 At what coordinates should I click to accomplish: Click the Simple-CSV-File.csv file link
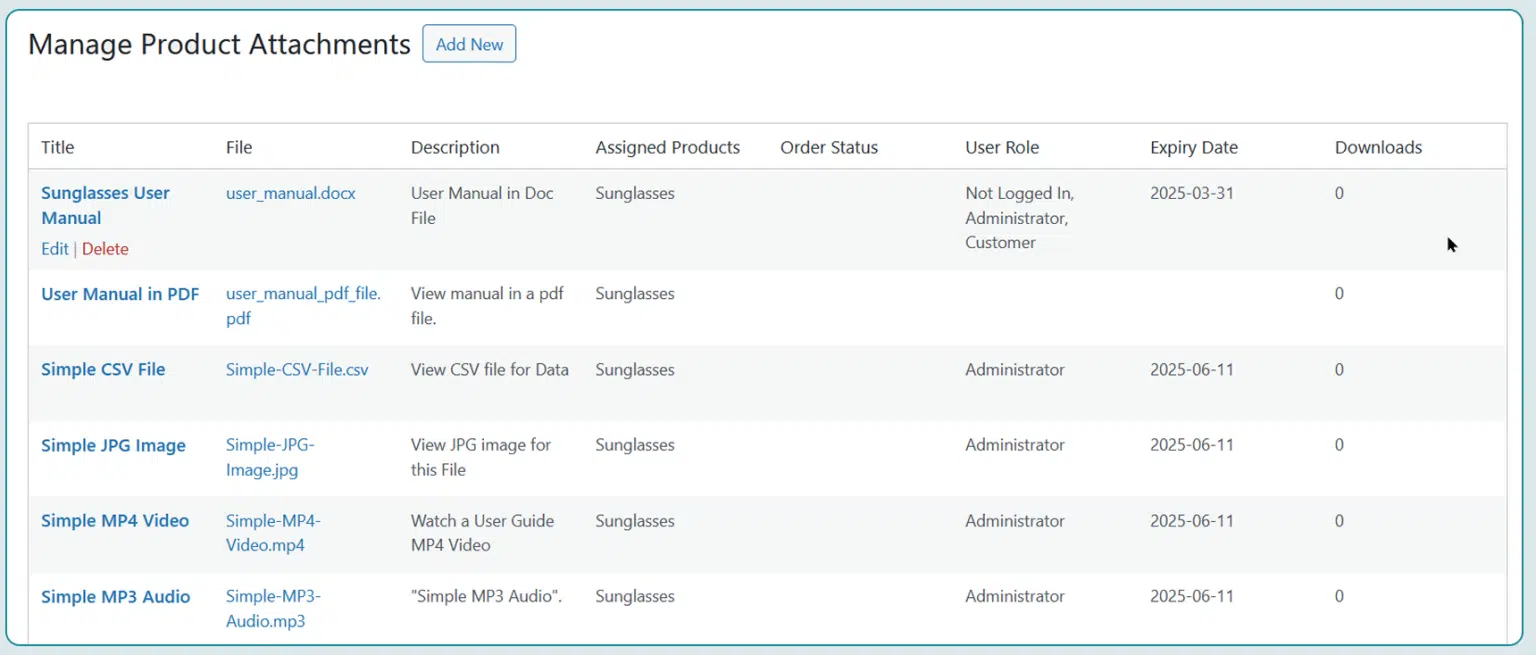(297, 370)
